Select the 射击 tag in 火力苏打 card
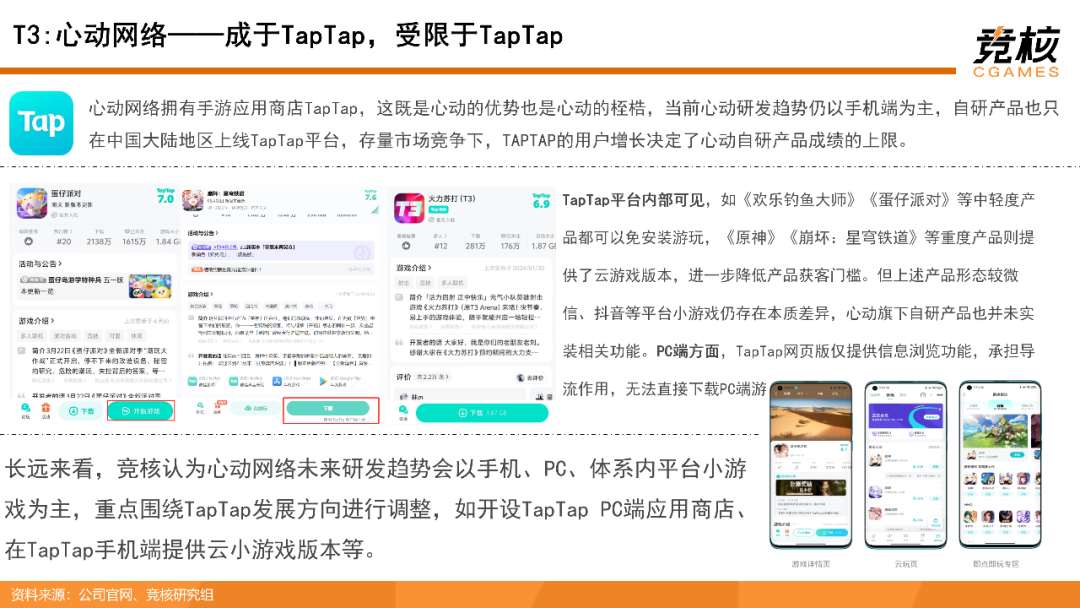The image size is (1080, 608). [x=403, y=283]
